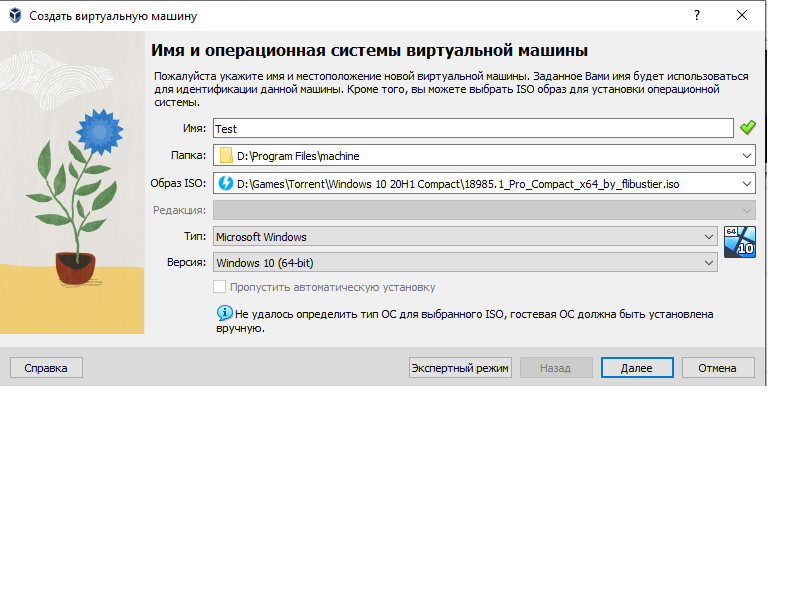Click the VirtualBox cube icon in title bar
Image resolution: width=800 pixels, height=600 pixels.
click(15, 15)
